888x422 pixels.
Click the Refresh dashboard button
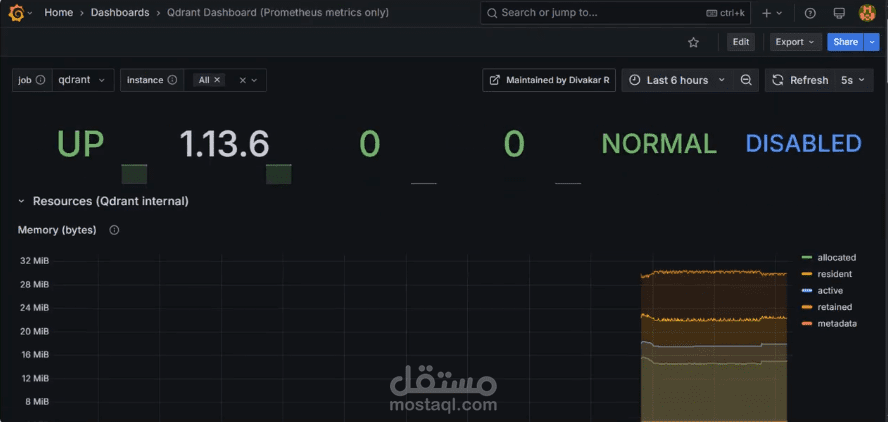pos(801,80)
